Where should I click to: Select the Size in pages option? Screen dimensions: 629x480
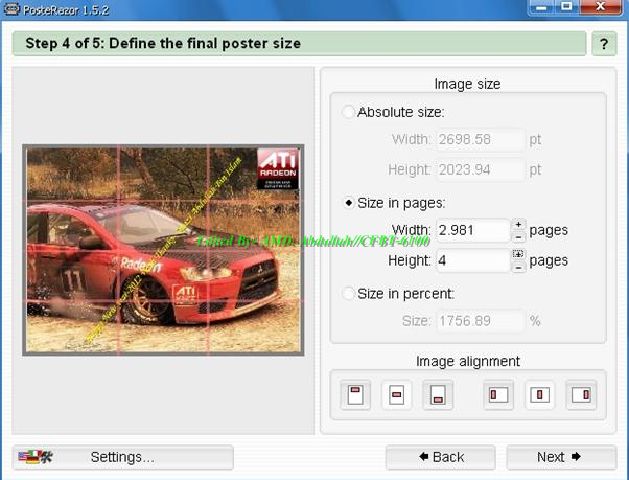coord(348,203)
